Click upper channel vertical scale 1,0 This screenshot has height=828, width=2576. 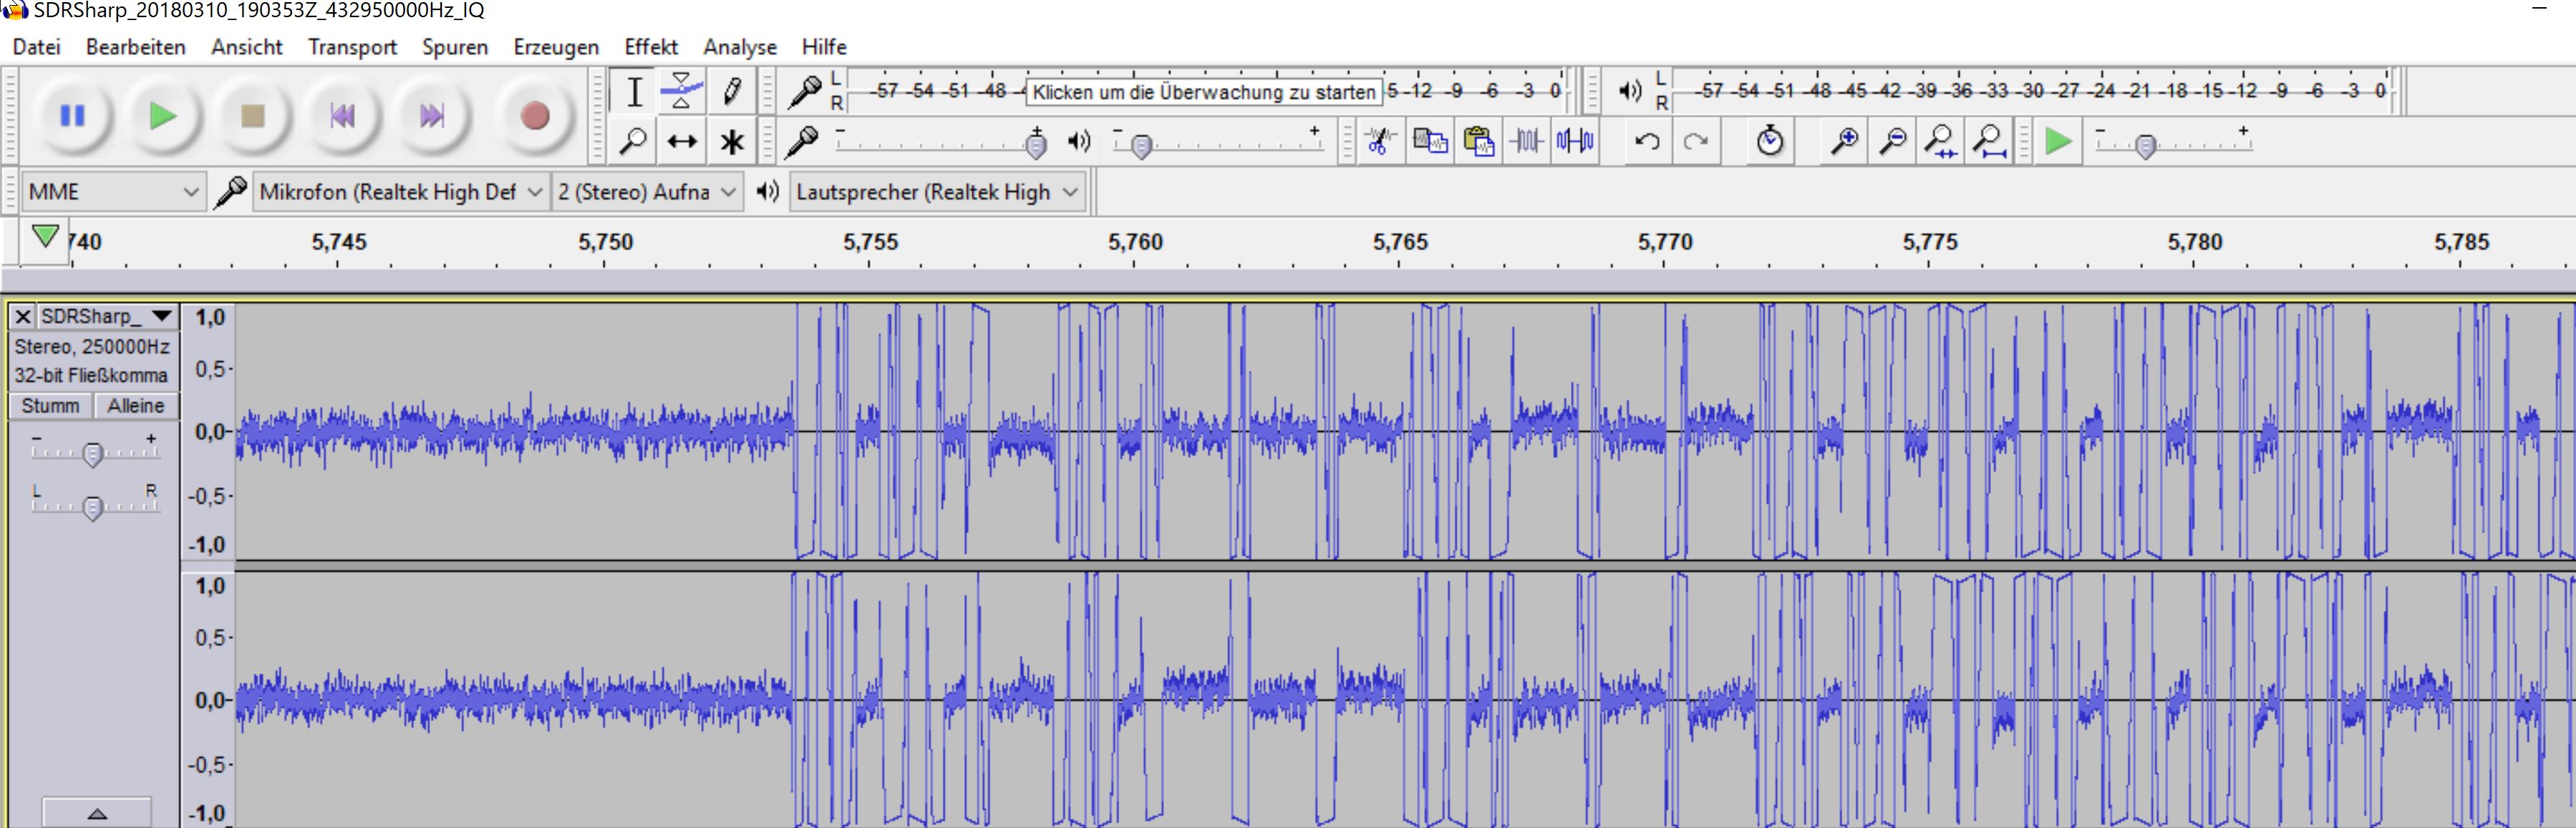[210, 318]
